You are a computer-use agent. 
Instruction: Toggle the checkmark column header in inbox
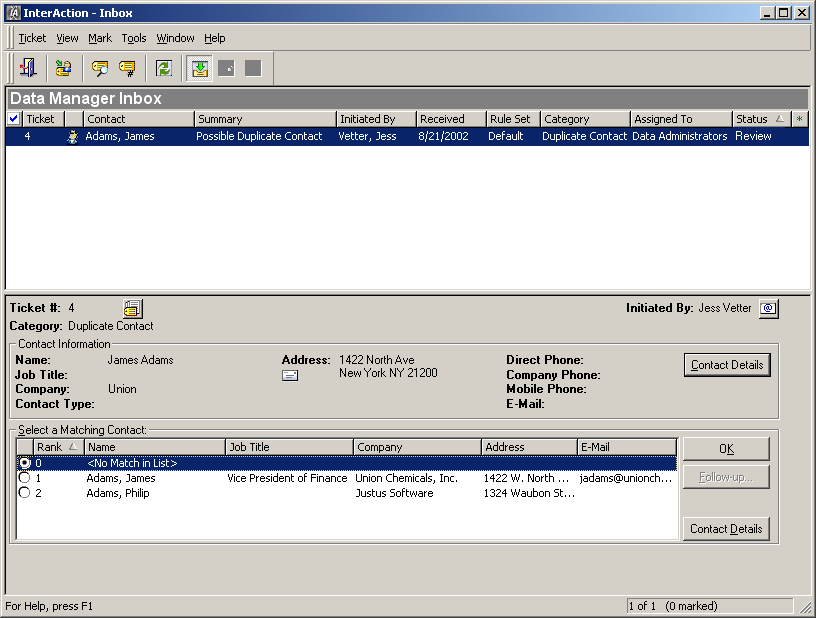pos(13,119)
